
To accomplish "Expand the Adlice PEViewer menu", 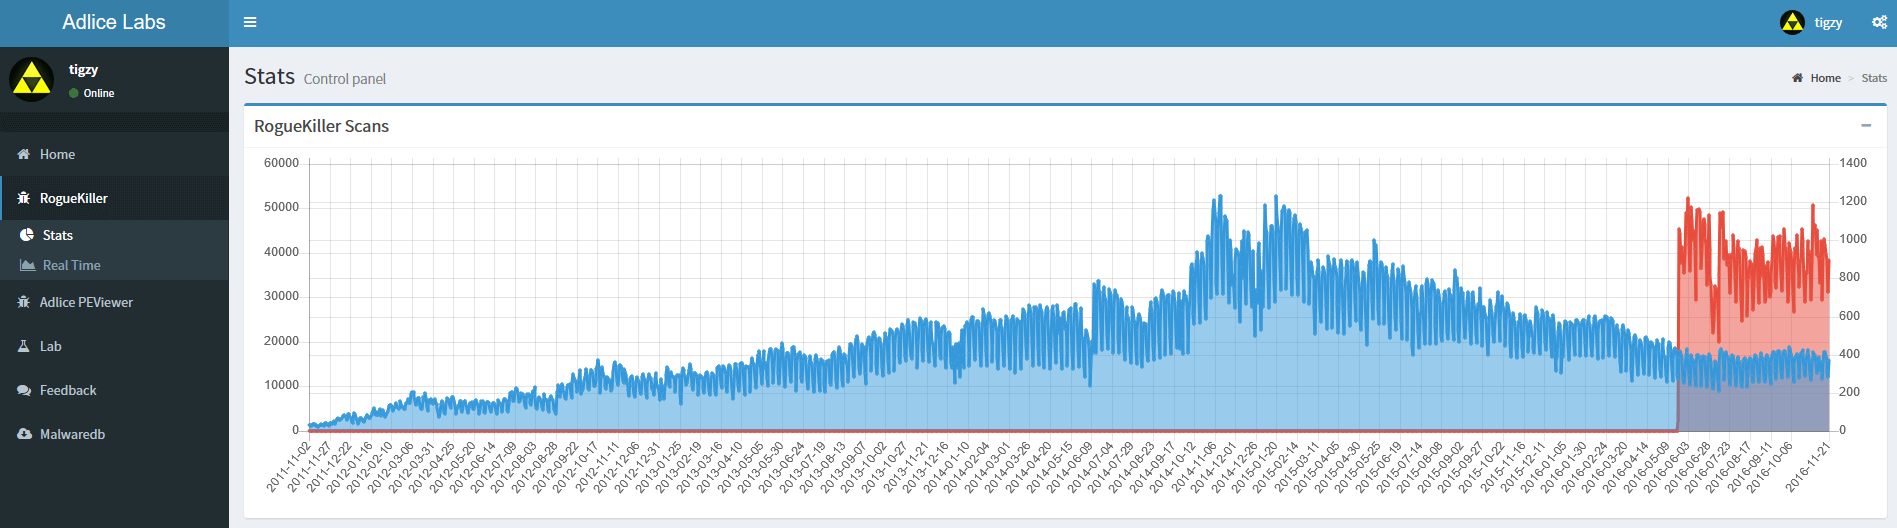I will tap(86, 302).
